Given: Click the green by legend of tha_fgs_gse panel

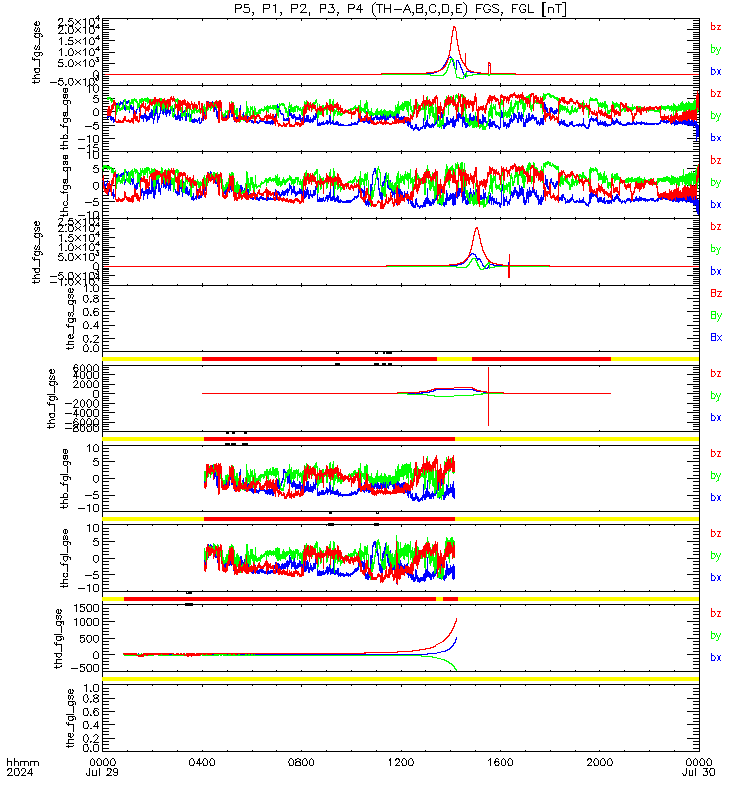Looking at the screenshot, I should [715, 49].
